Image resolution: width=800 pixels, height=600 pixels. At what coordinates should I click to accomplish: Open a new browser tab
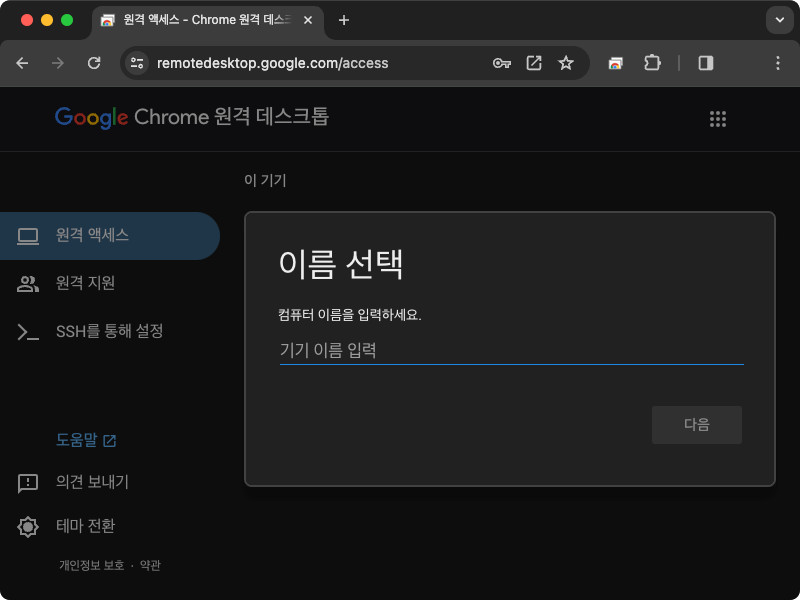point(344,20)
